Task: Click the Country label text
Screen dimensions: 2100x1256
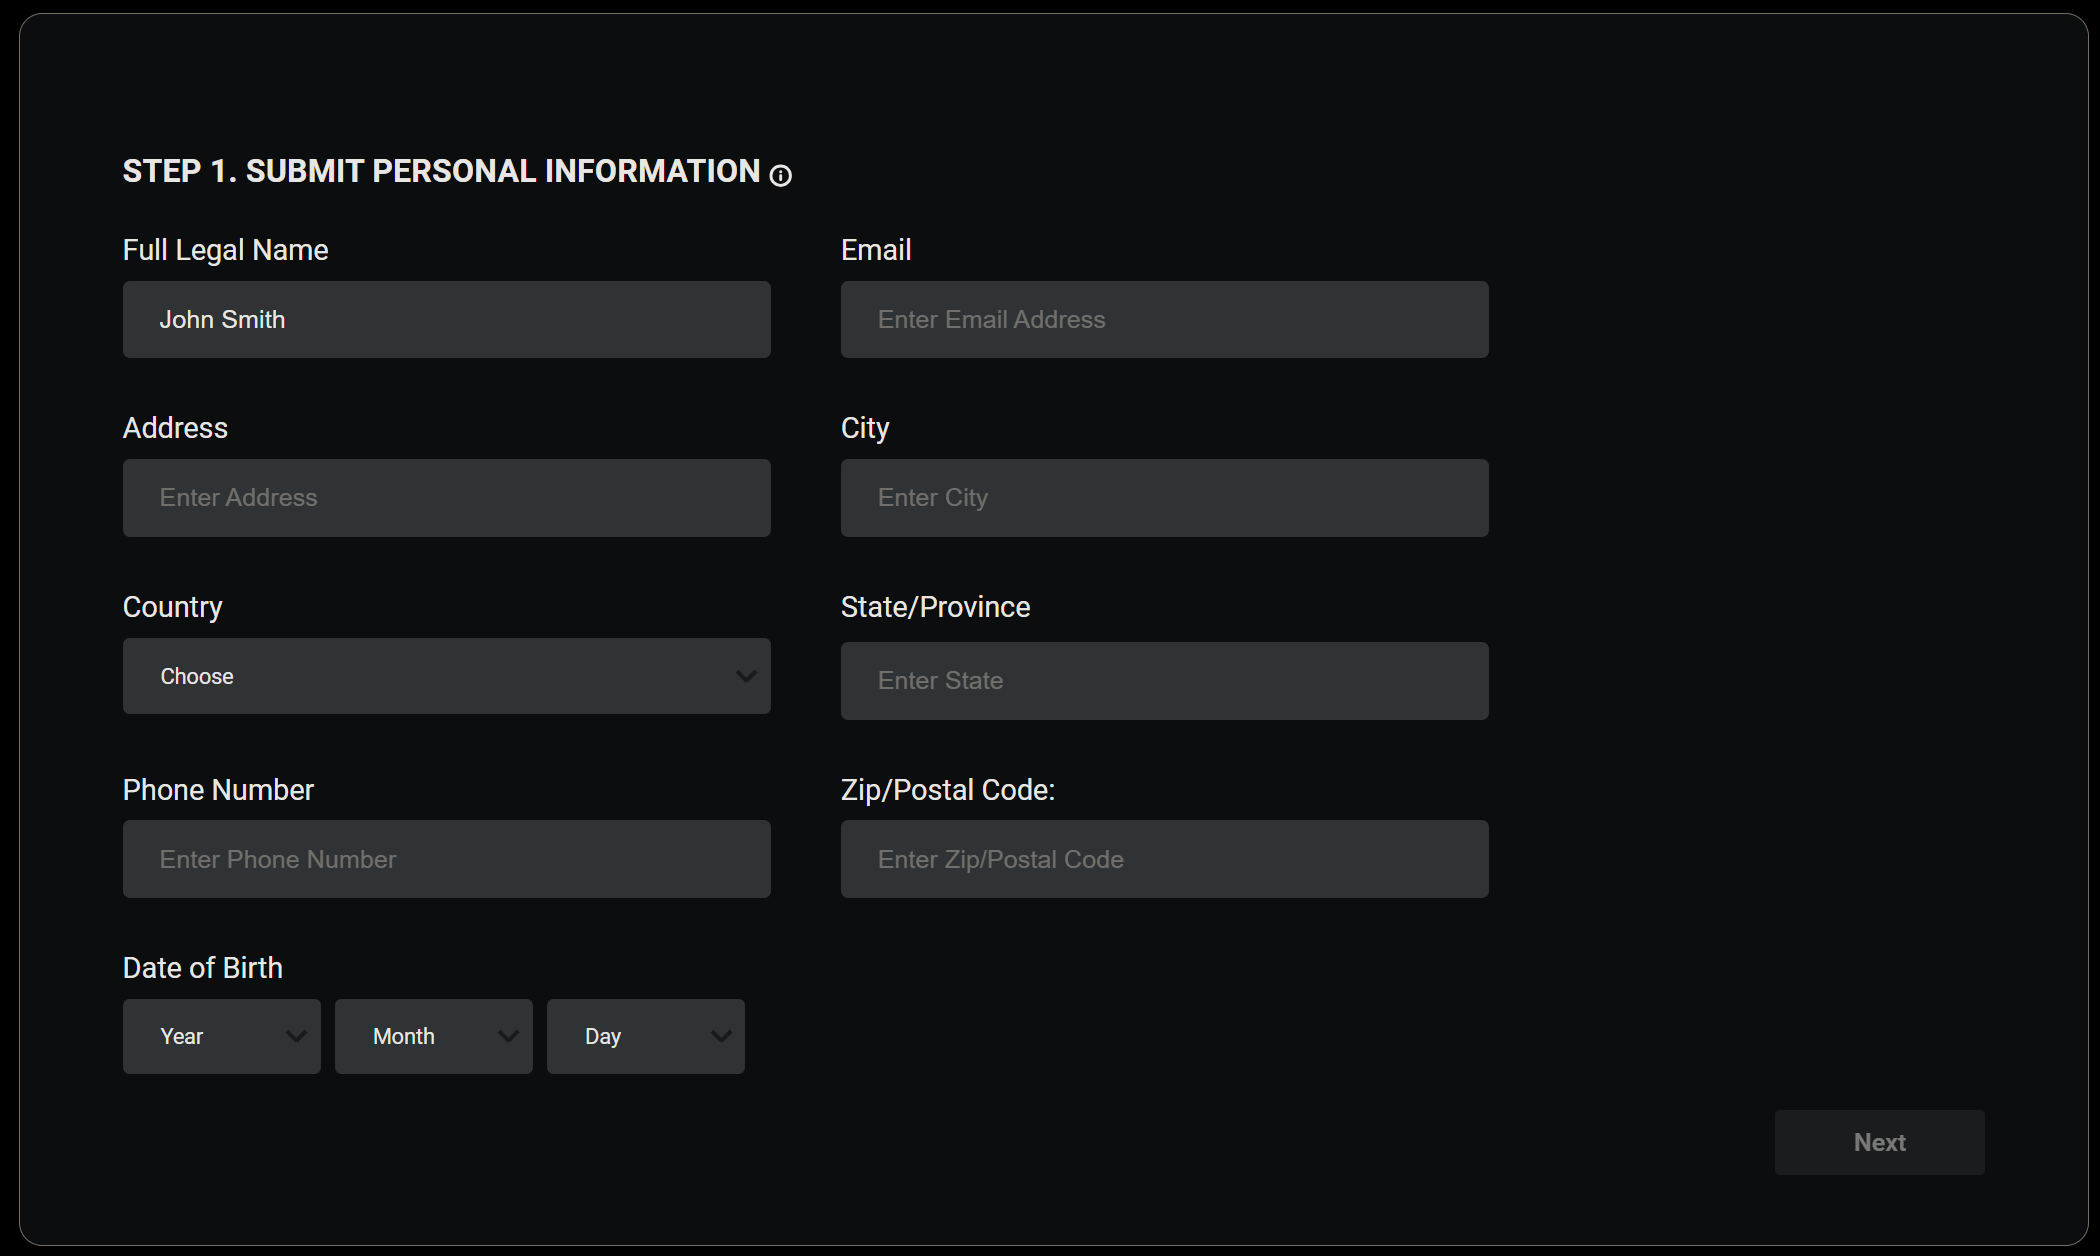Action: (172, 607)
